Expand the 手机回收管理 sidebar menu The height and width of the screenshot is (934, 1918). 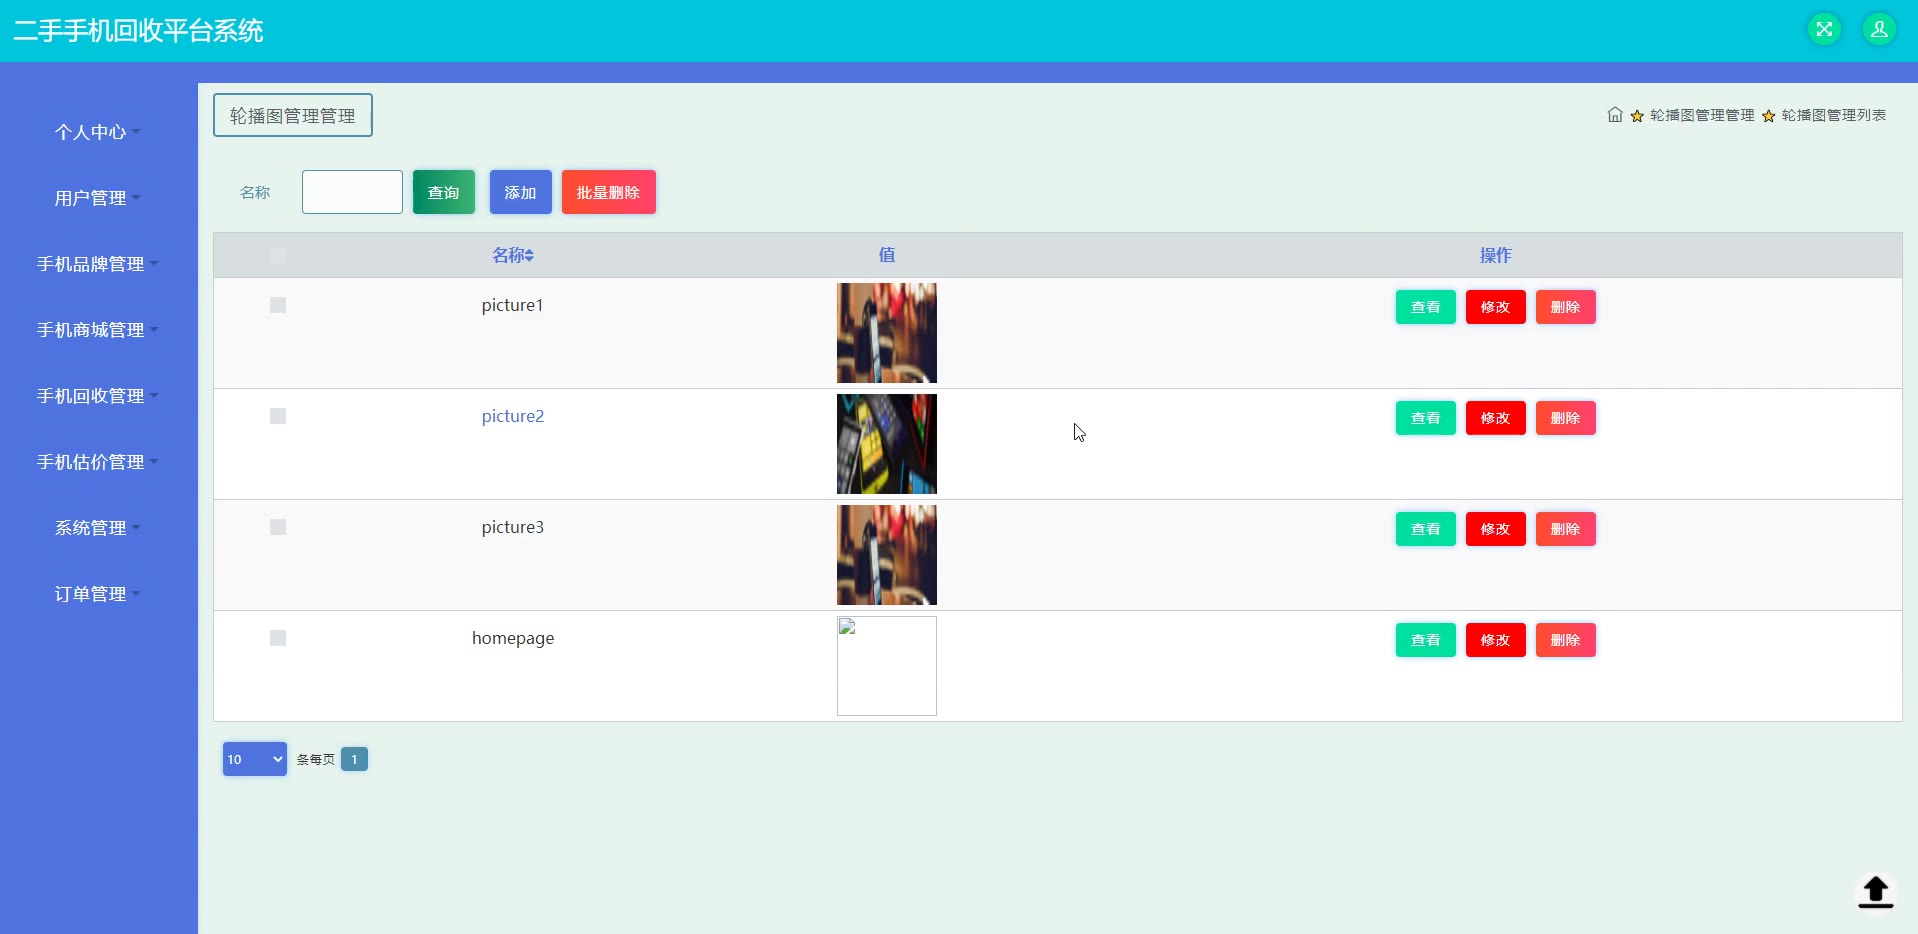click(x=98, y=396)
